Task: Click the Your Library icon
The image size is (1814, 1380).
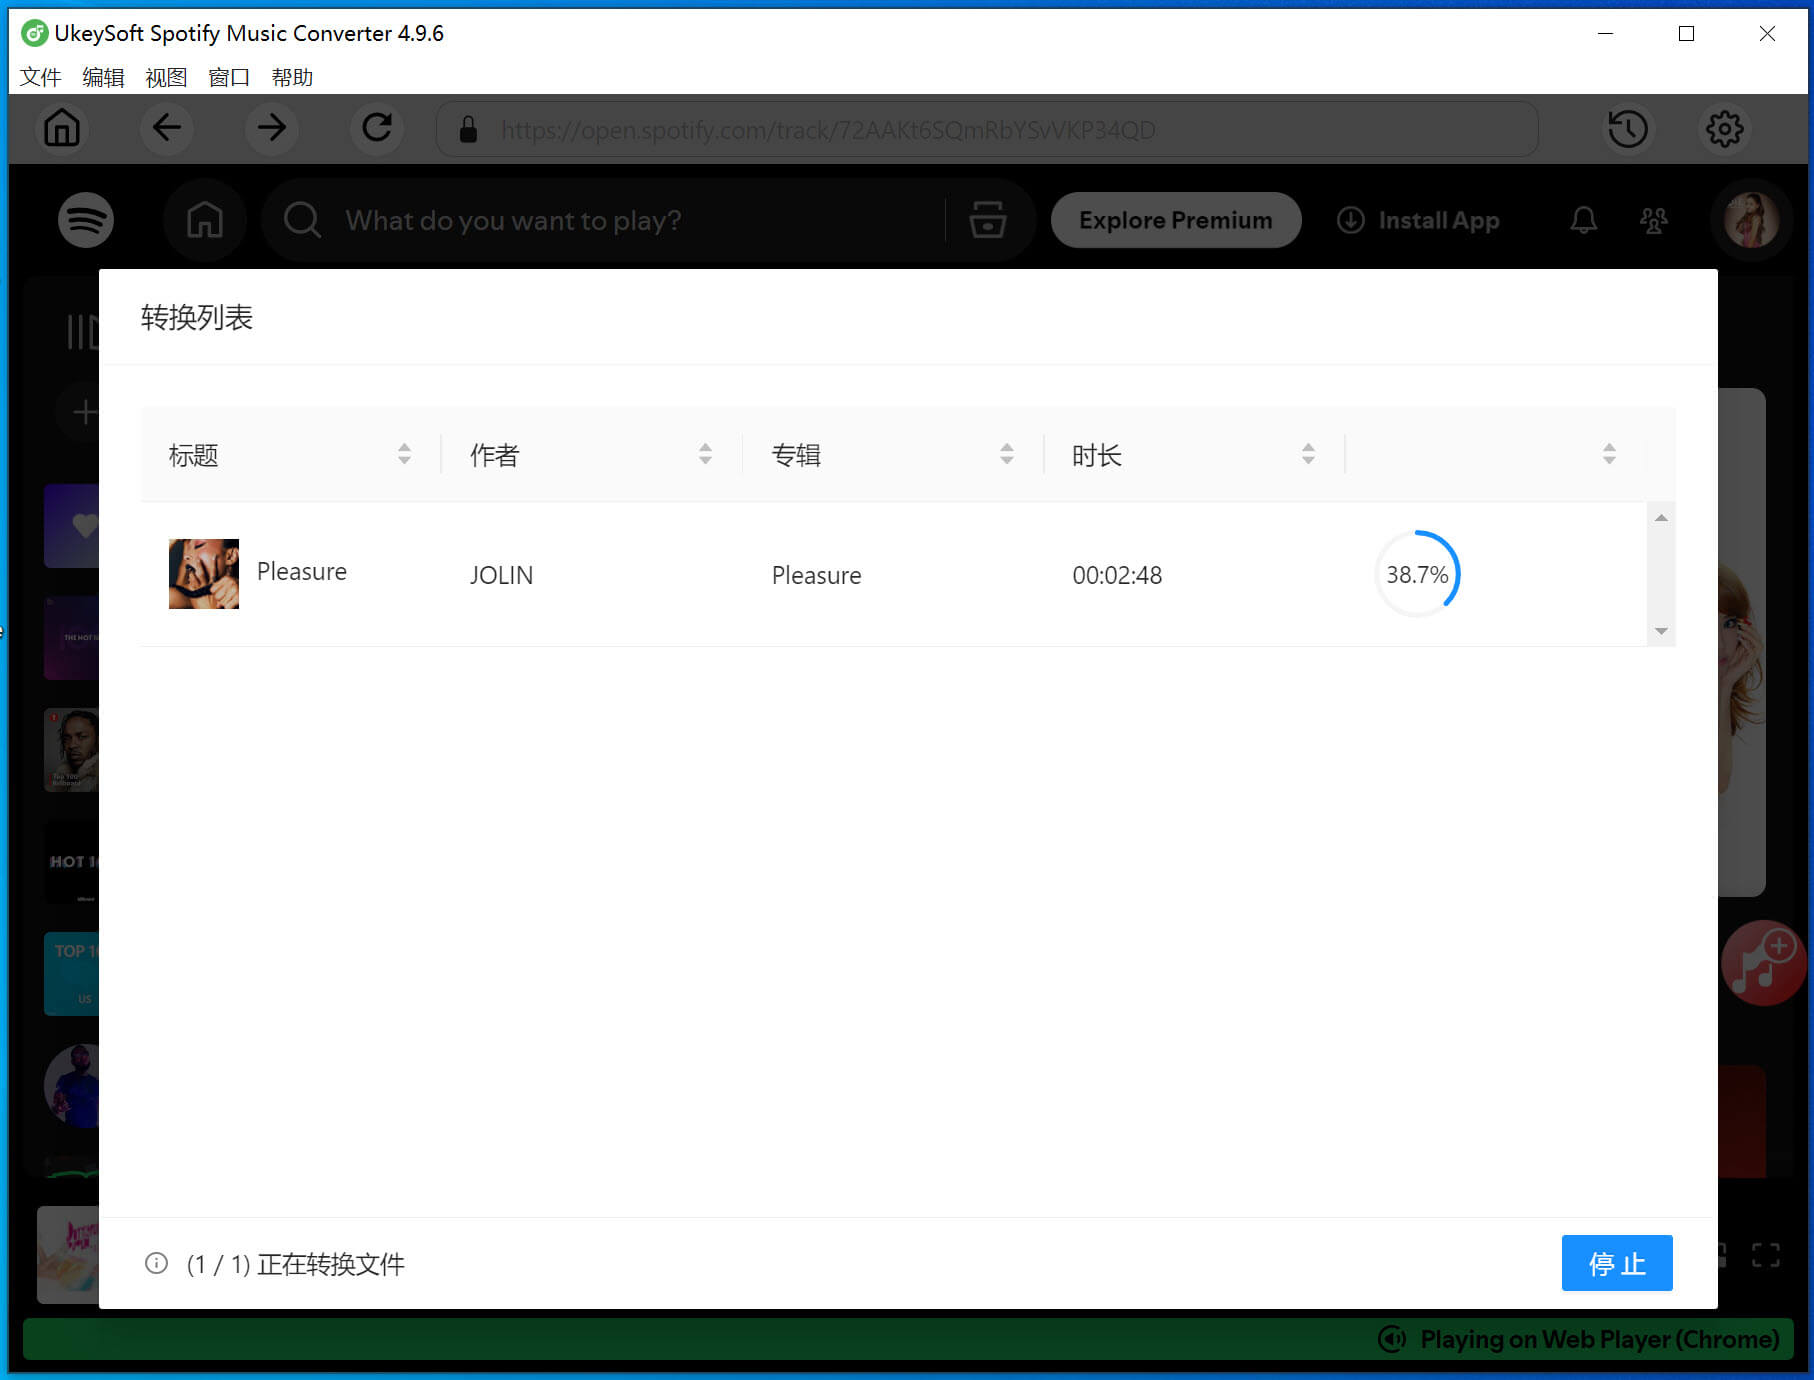Action: click(x=82, y=331)
